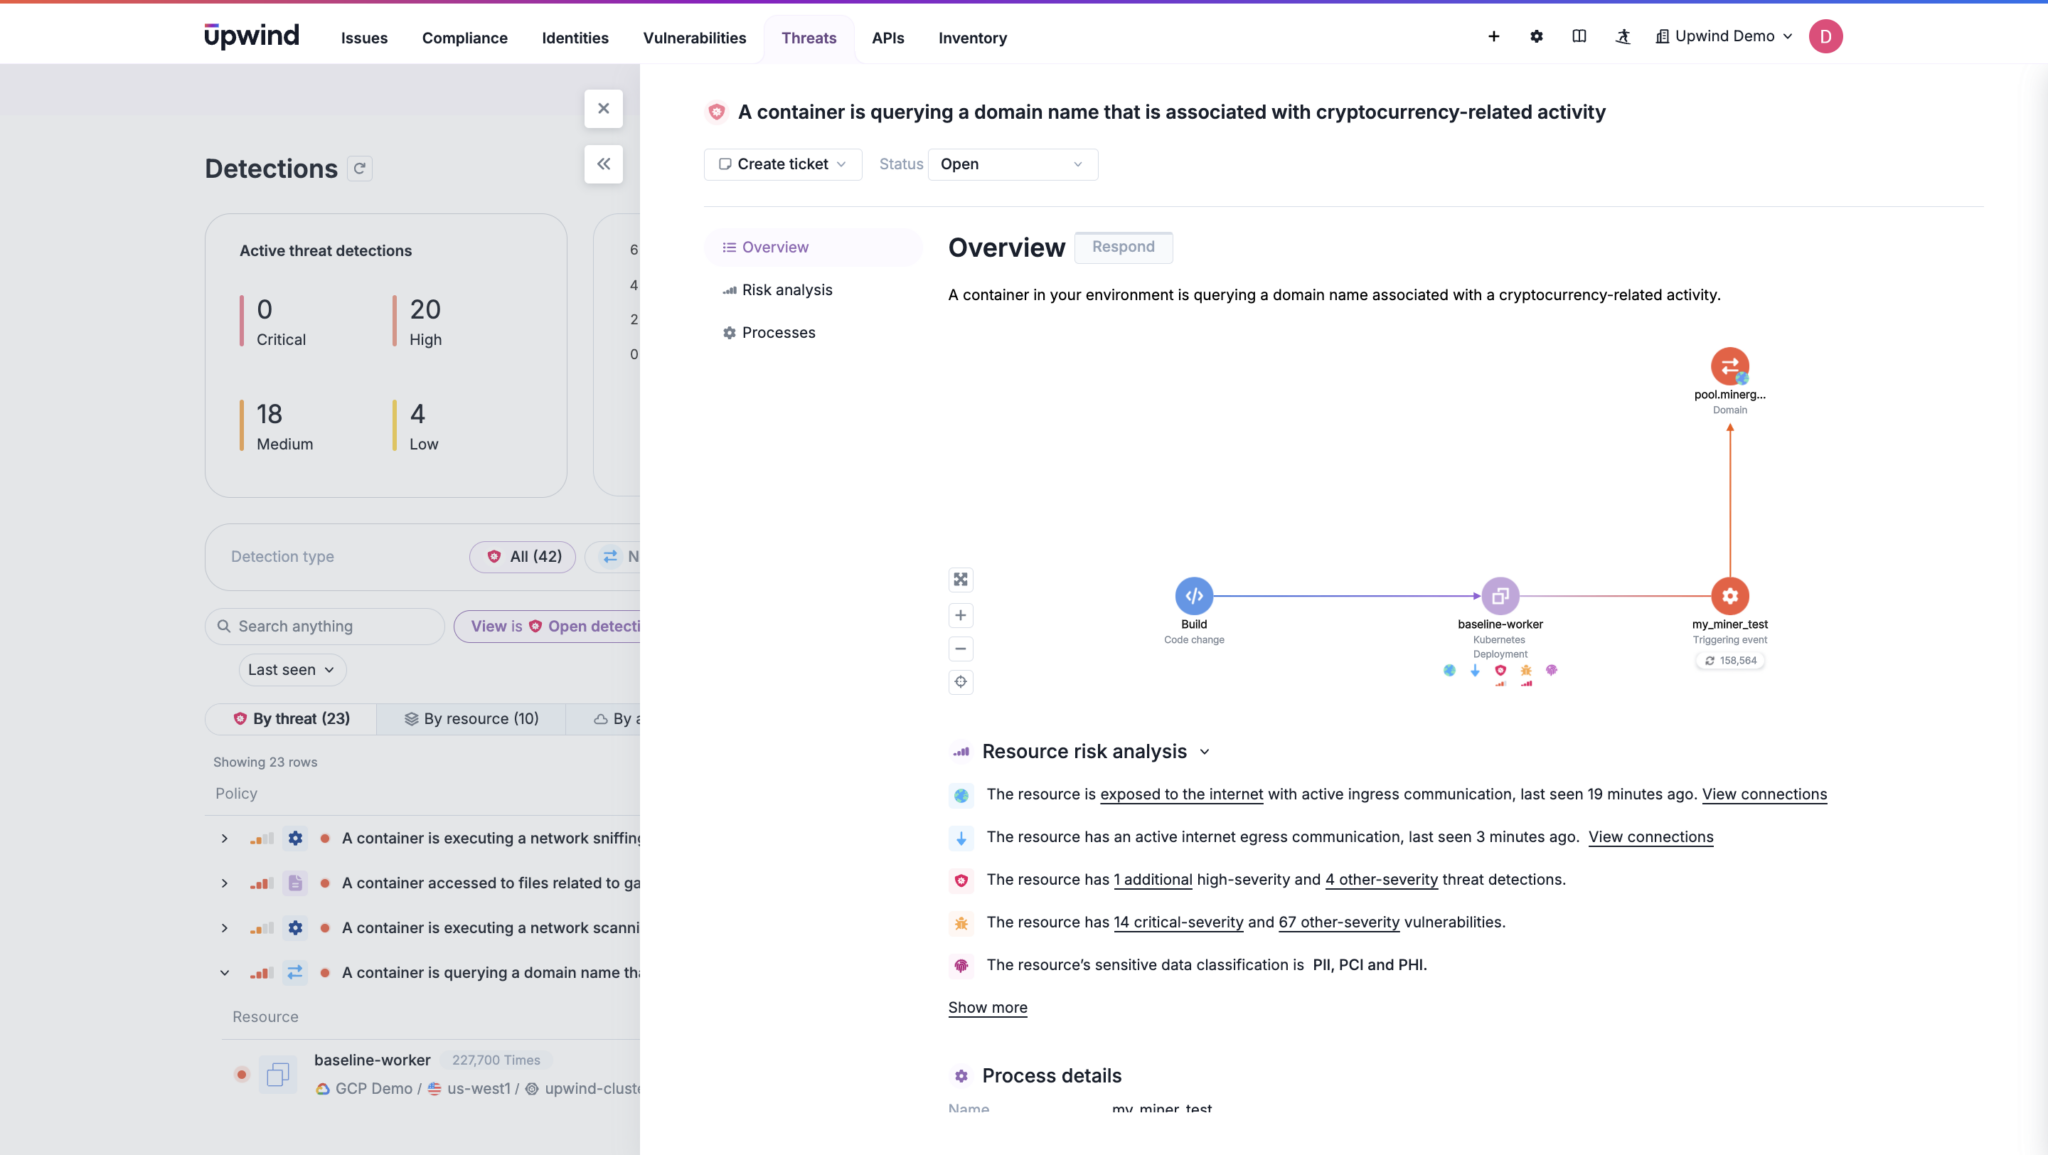2048x1155 pixels.
Task: Switch to the Vulnerabilities menu tab
Action: [694, 38]
